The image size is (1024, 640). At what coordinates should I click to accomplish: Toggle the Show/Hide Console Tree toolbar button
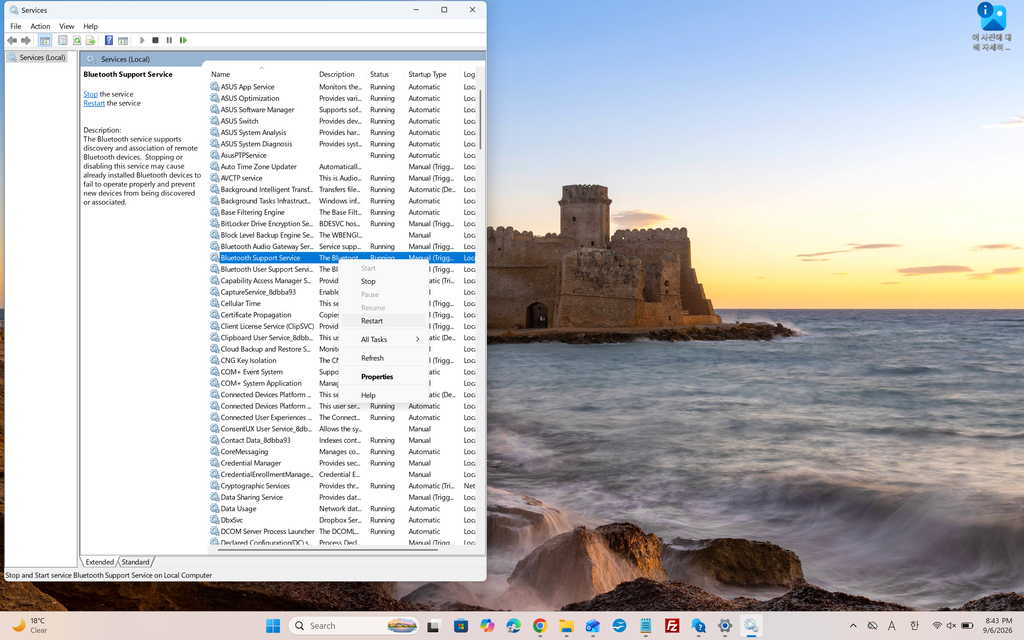click(45, 40)
